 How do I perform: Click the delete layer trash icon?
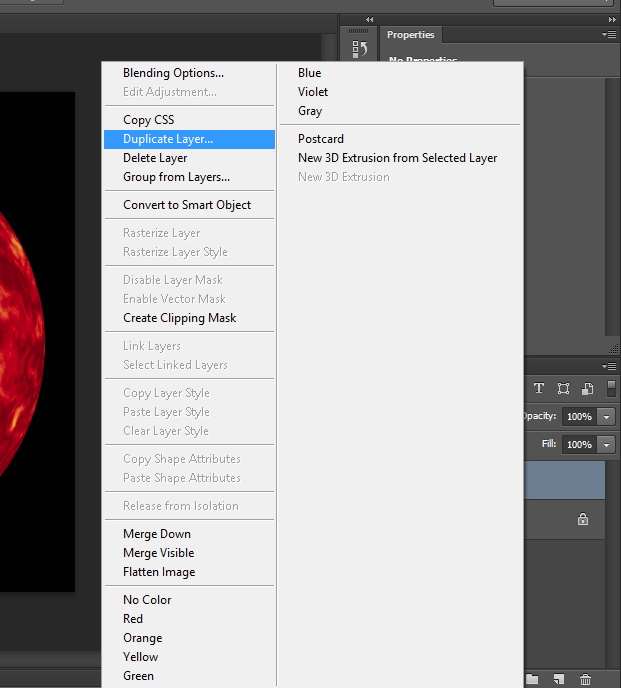click(586, 679)
